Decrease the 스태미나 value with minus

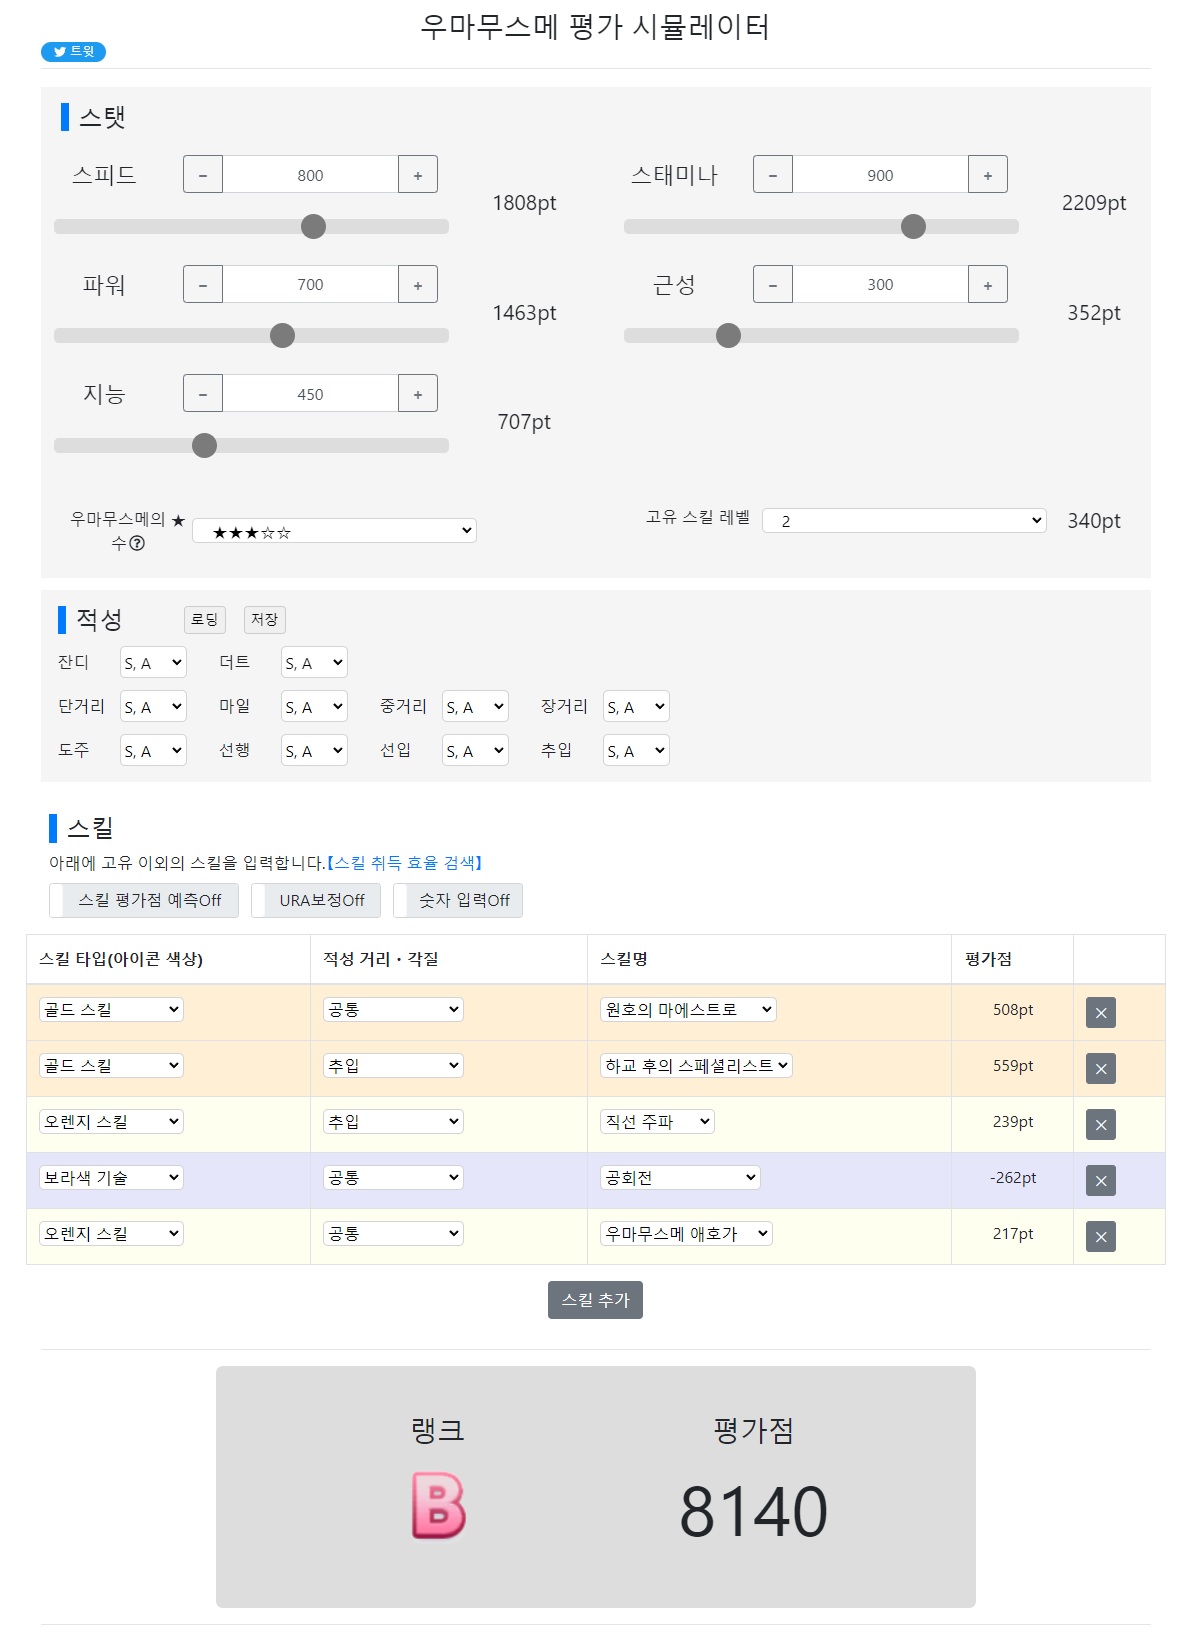(x=773, y=175)
